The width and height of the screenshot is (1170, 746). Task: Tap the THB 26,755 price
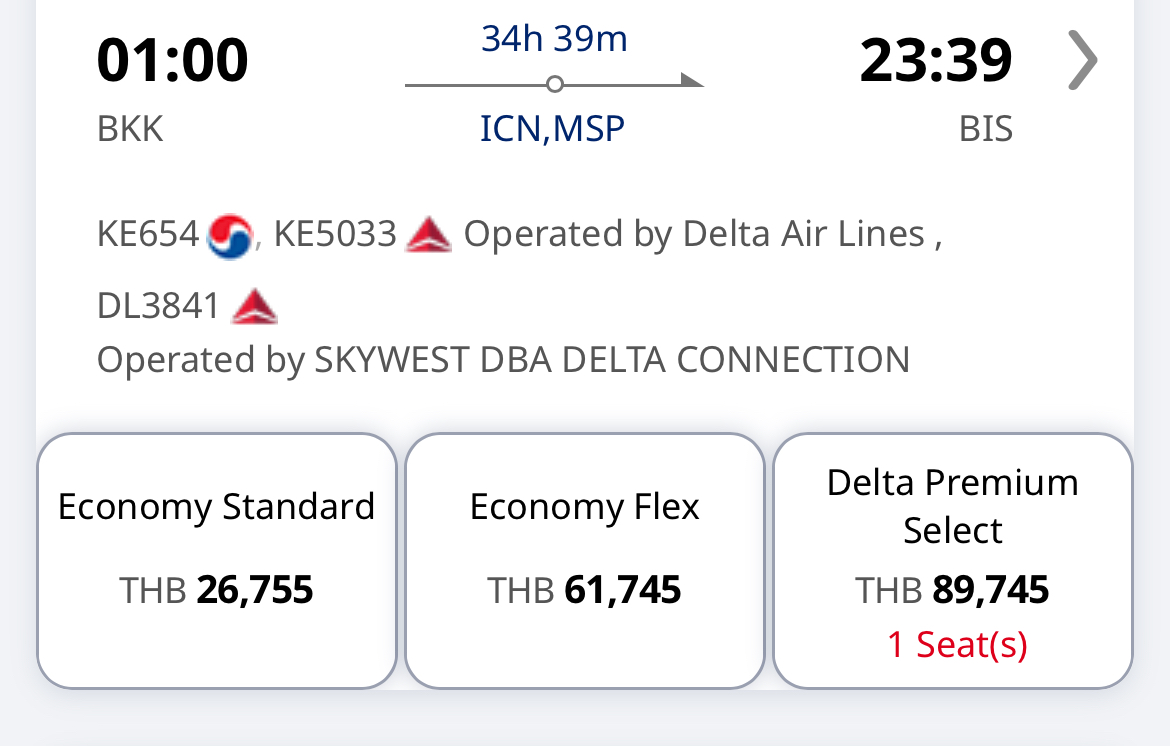point(216,590)
